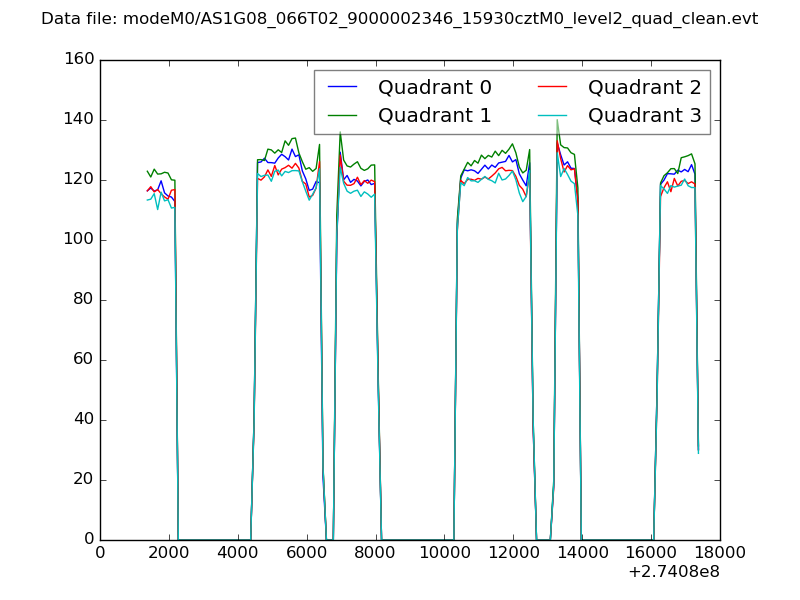Viewport: 800px width, 600px height.
Task: Click the y-axis tick label 80
Action: pyautogui.click(x=84, y=299)
